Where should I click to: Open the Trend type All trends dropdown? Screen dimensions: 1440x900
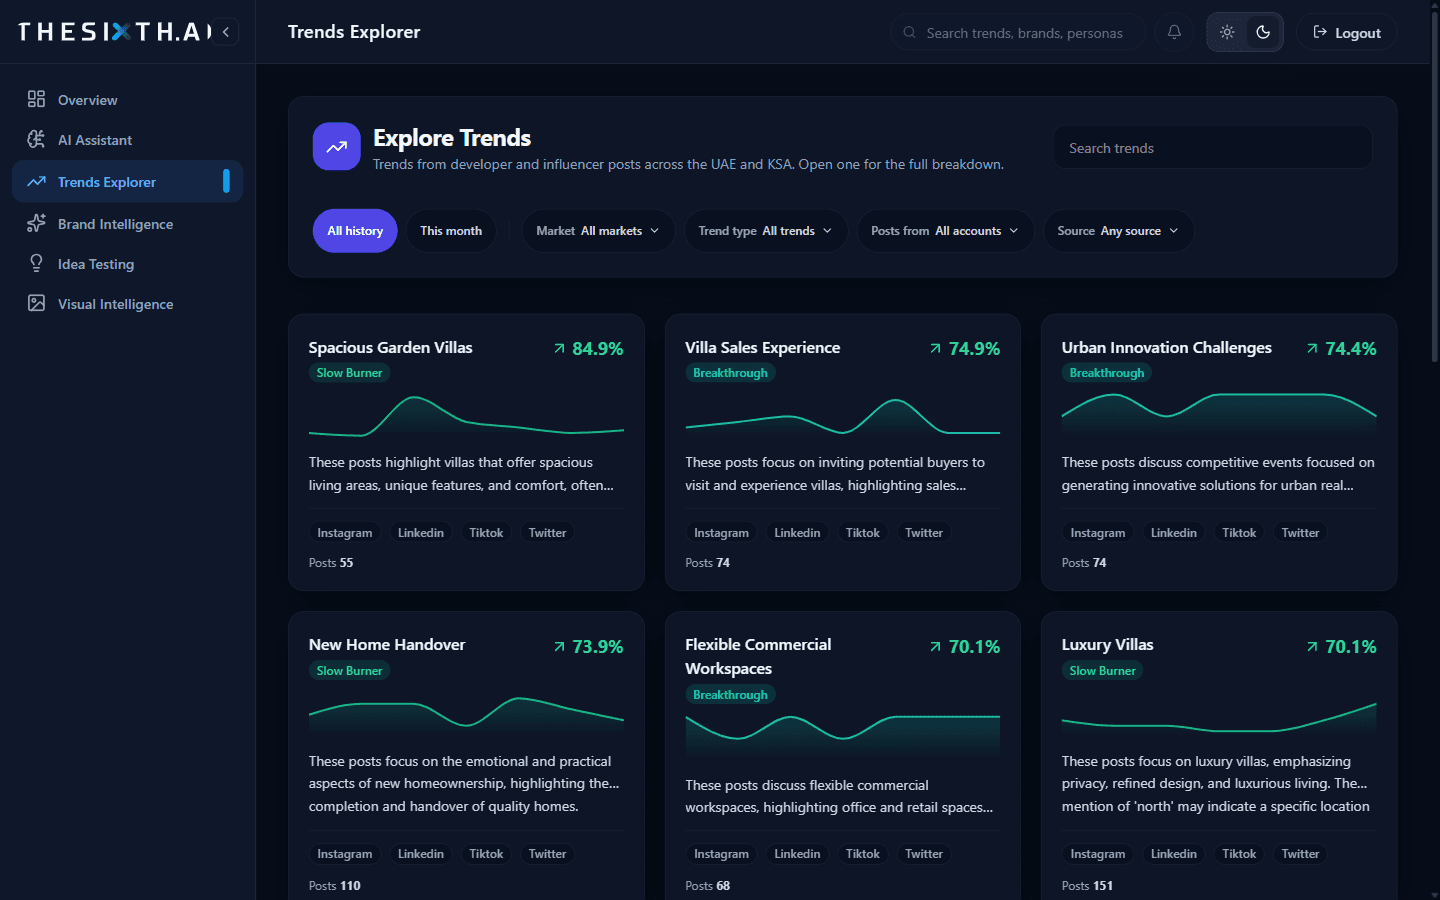(x=766, y=231)
